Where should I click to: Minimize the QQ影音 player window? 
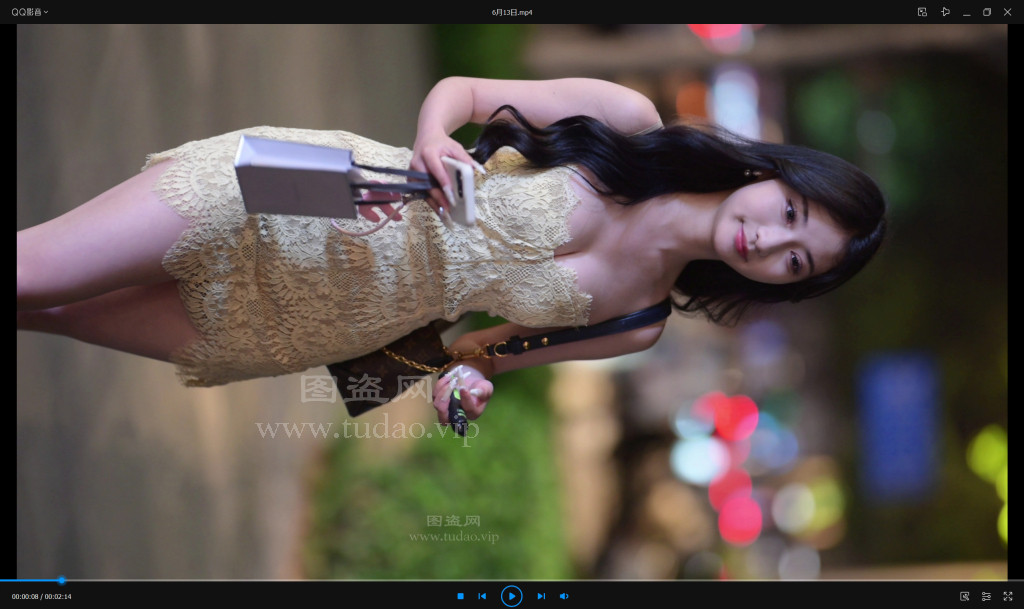click(966, 12)
